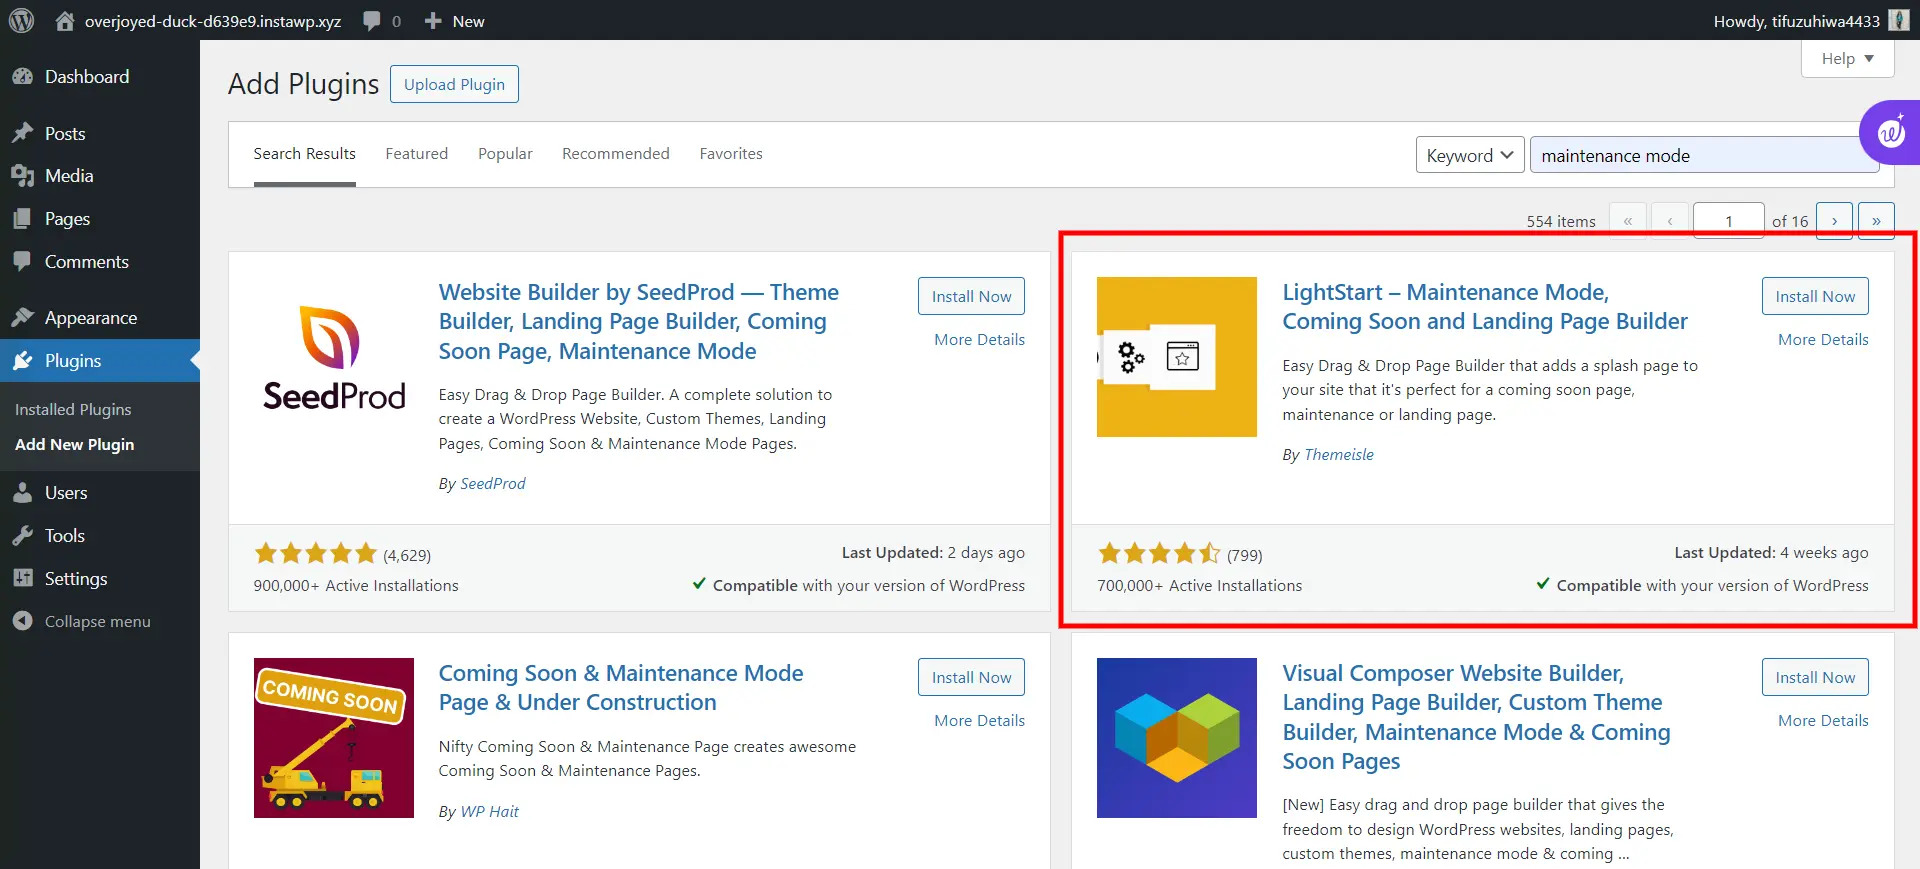Viewport: 1920px width, 869px height.
Task: Open the Themeisle author link
Action: 1338,454
